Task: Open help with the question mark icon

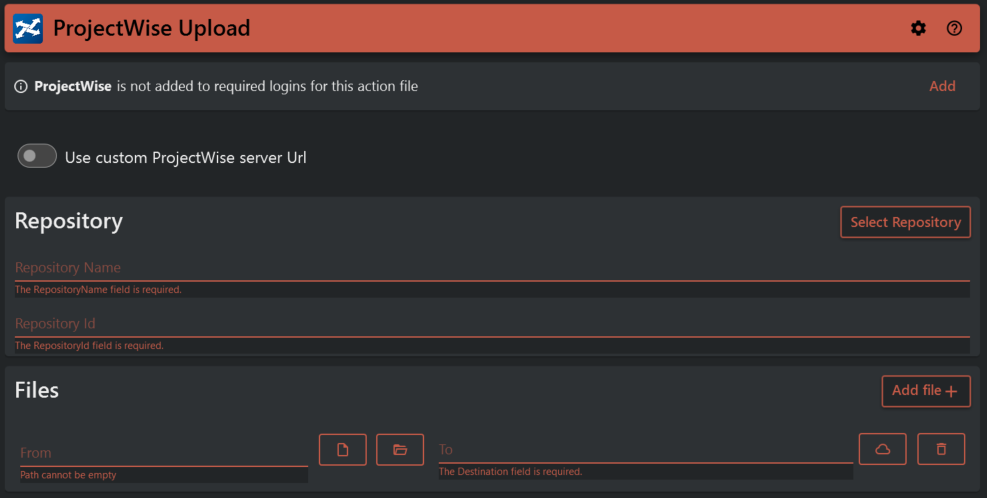Action: click(954, 28)
